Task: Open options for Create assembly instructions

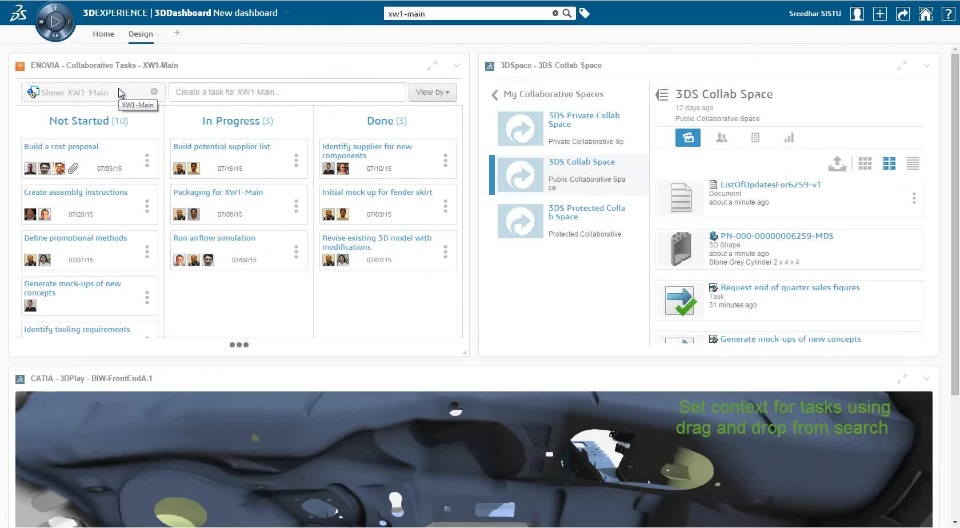Action: pyautogui.click(x=147, y=206)
